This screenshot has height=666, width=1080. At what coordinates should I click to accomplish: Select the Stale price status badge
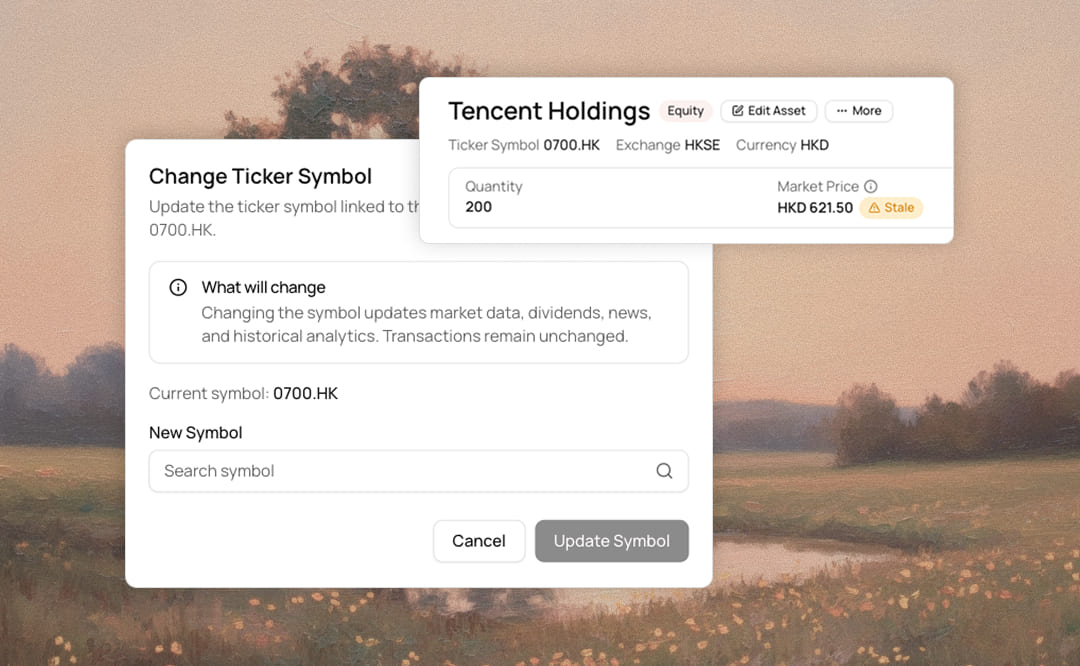[891, 208]
